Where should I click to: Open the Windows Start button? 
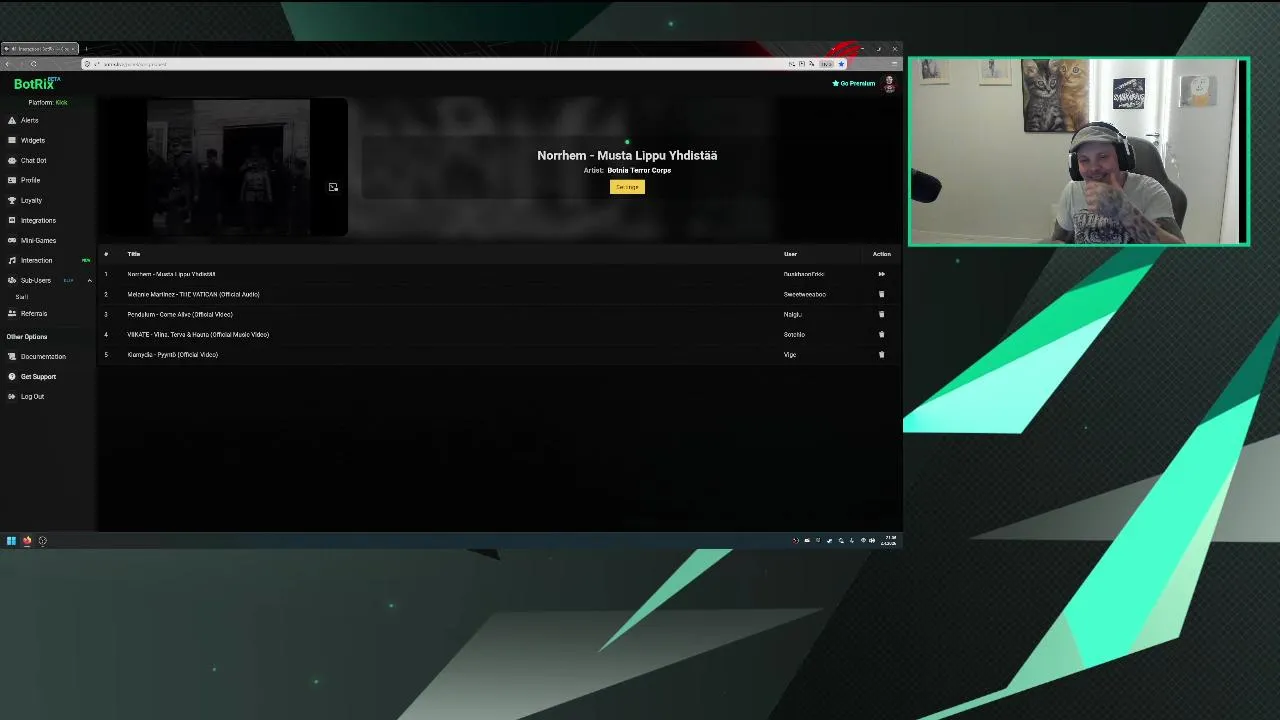[x=11, y=541]
